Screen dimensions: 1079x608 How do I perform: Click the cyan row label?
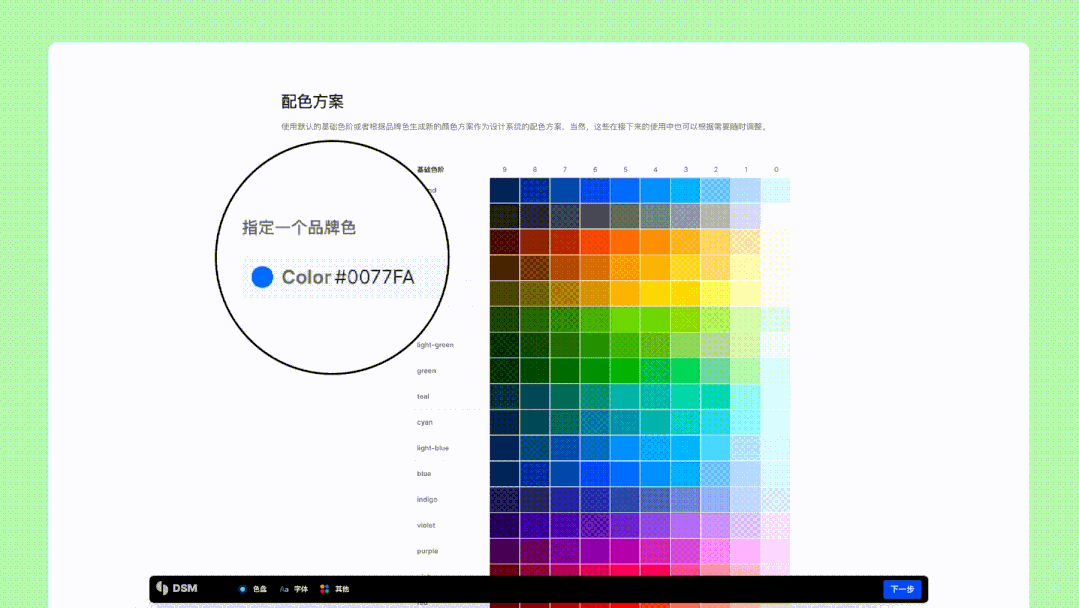[x=423, y=422]
